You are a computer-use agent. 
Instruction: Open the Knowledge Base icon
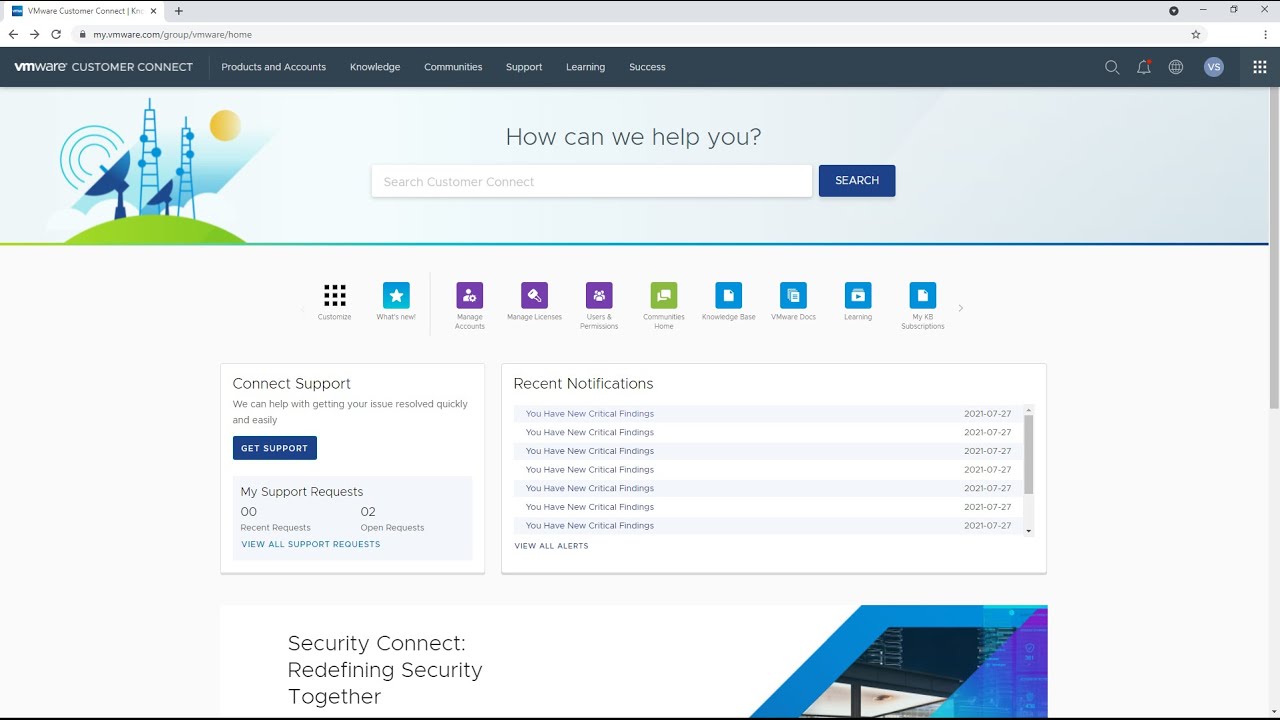(x=729, y=295)
